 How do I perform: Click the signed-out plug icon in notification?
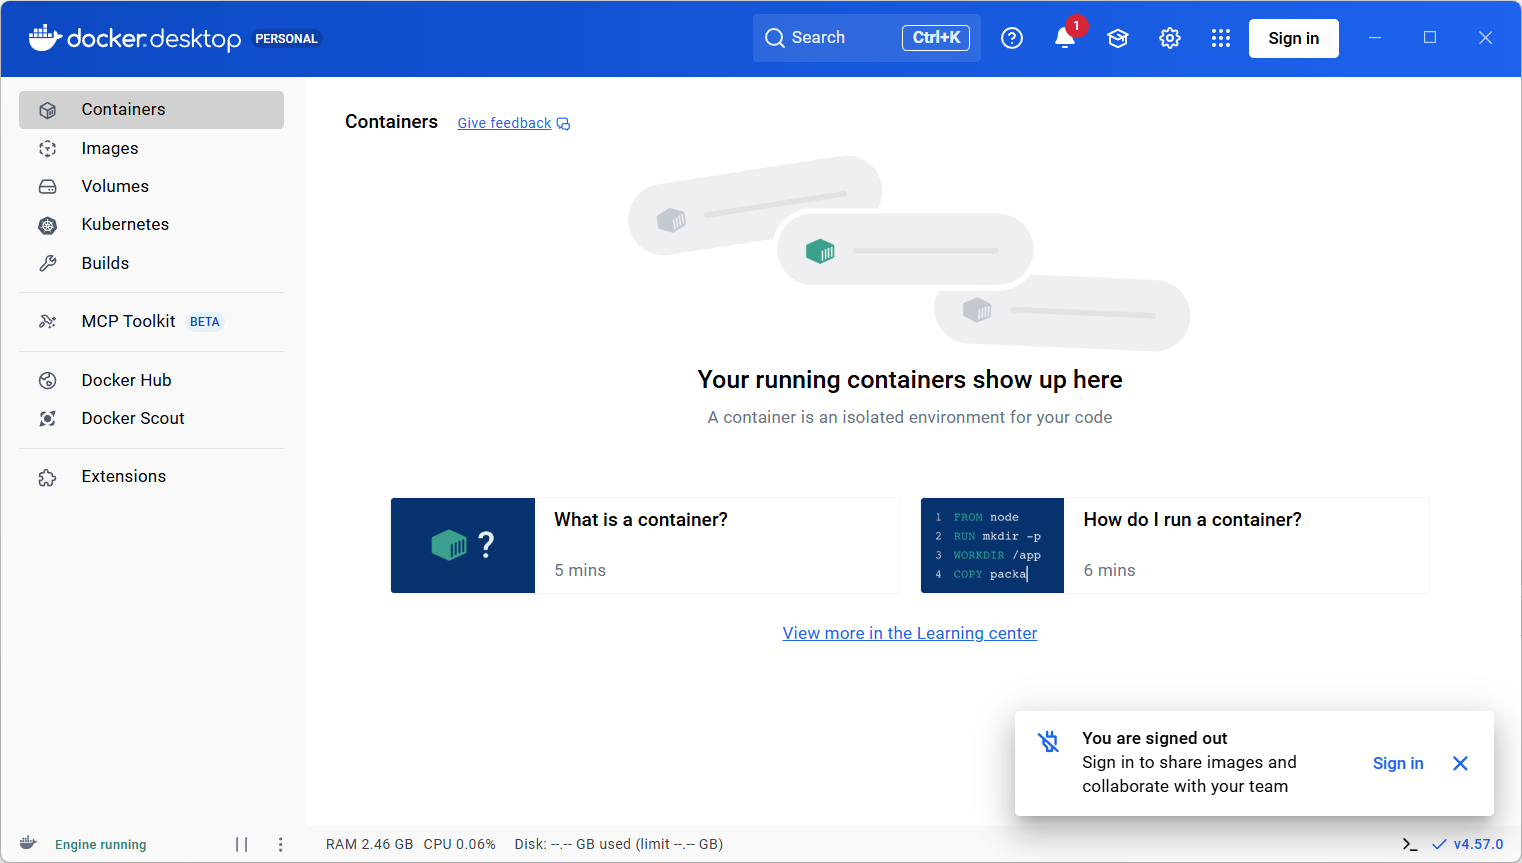pos(1048,741)
